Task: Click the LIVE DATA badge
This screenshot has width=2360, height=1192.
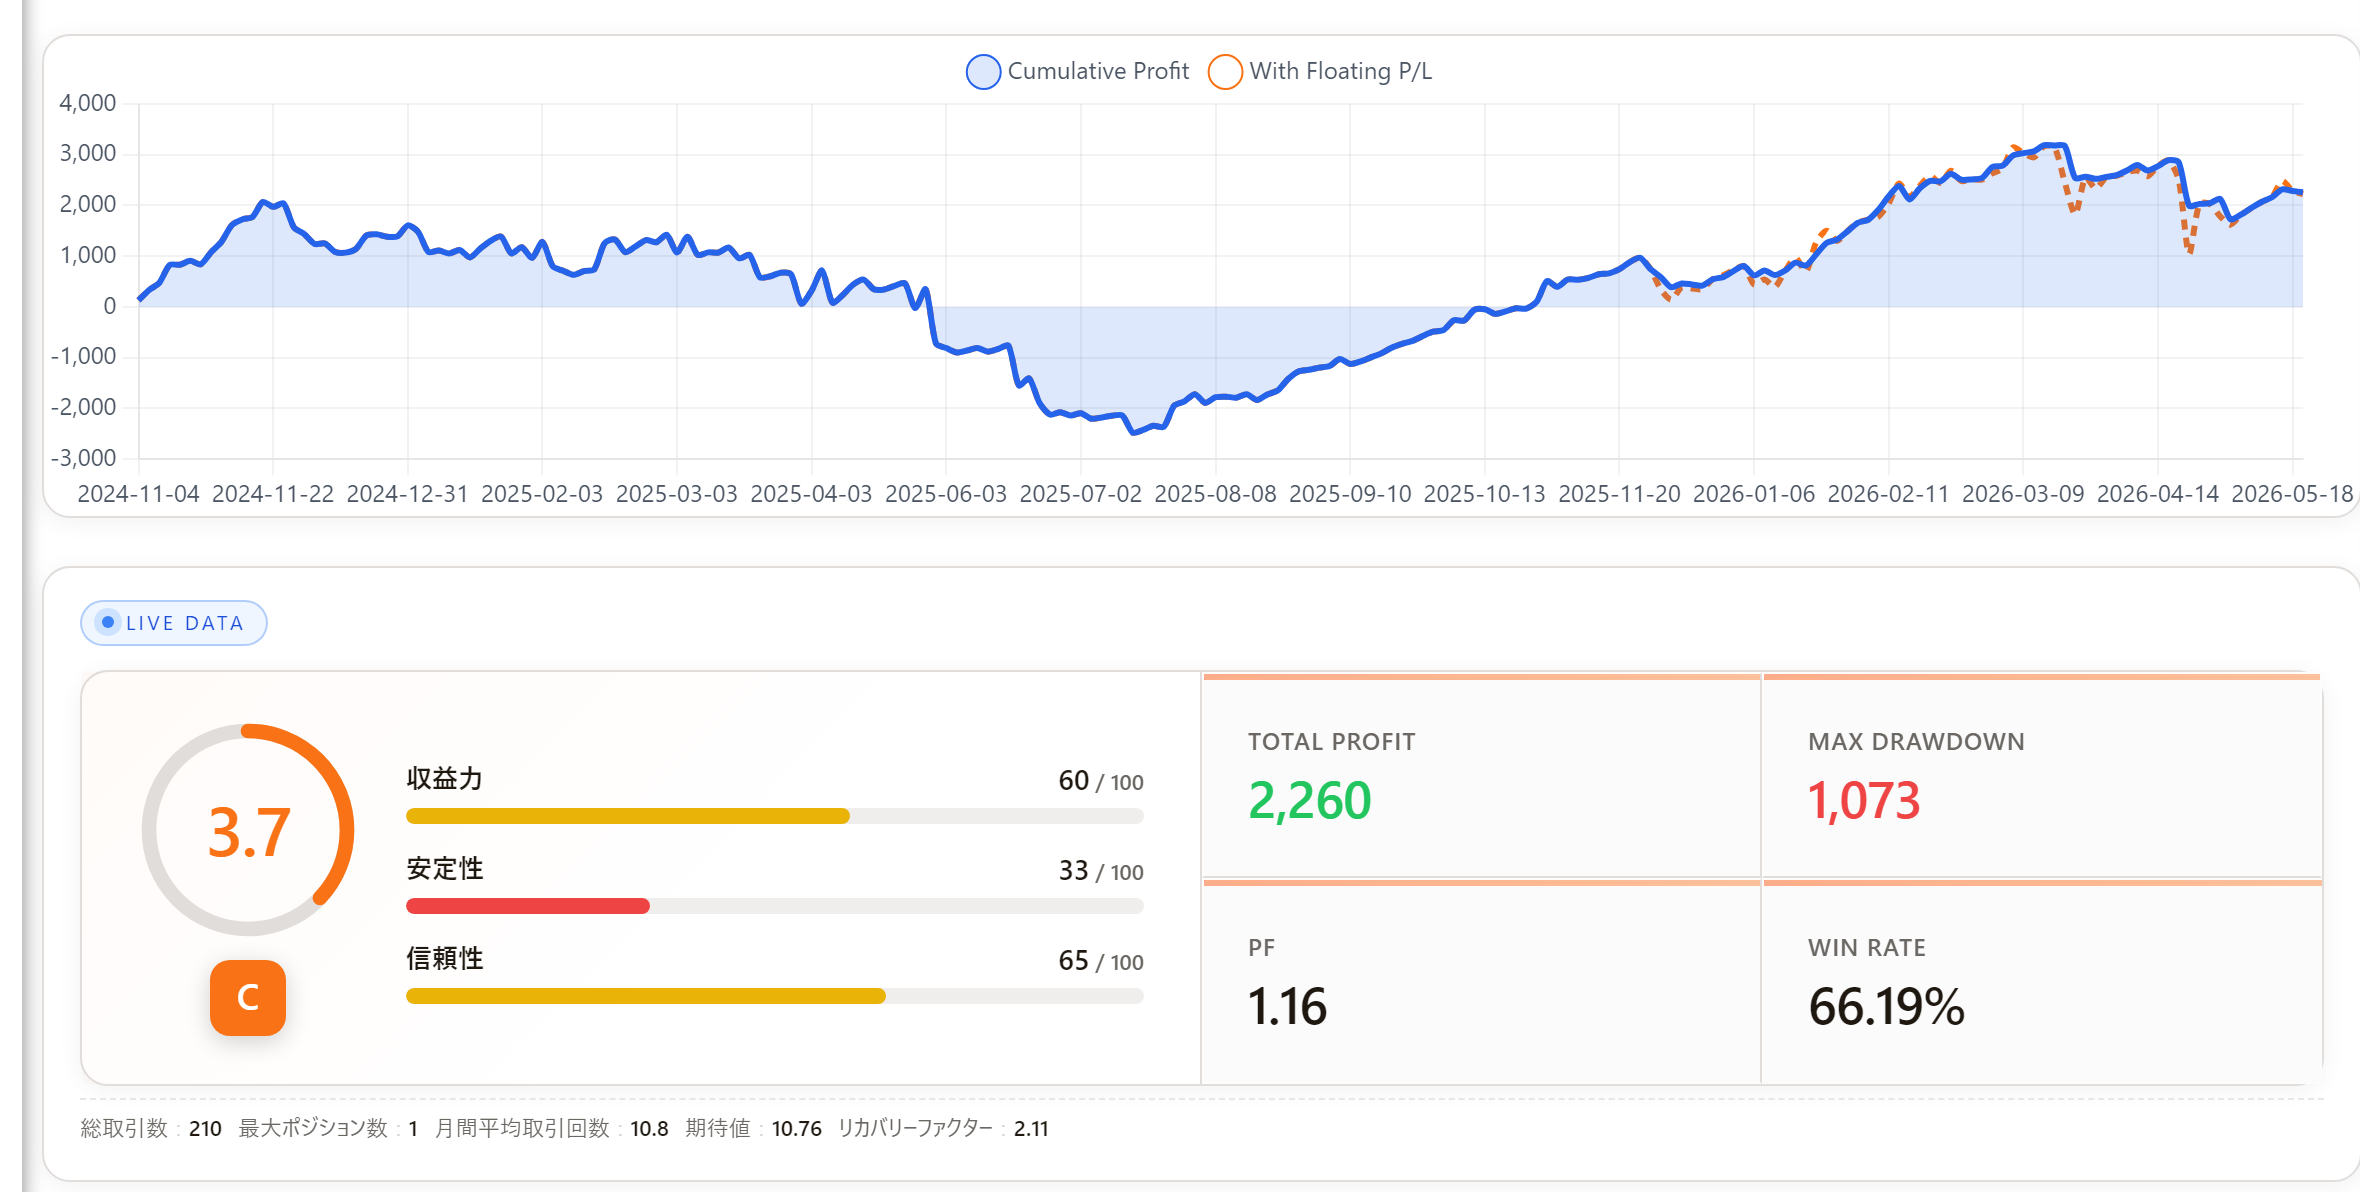Action: pos(174,623)
